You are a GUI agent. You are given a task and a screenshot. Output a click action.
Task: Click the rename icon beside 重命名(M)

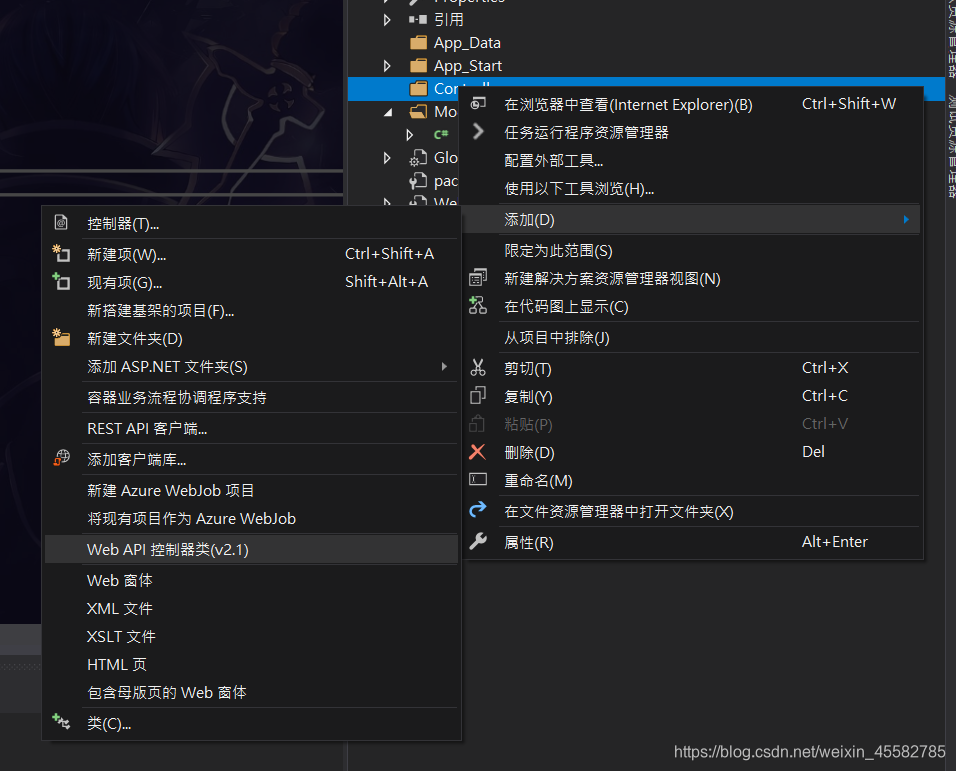point(478,480)
